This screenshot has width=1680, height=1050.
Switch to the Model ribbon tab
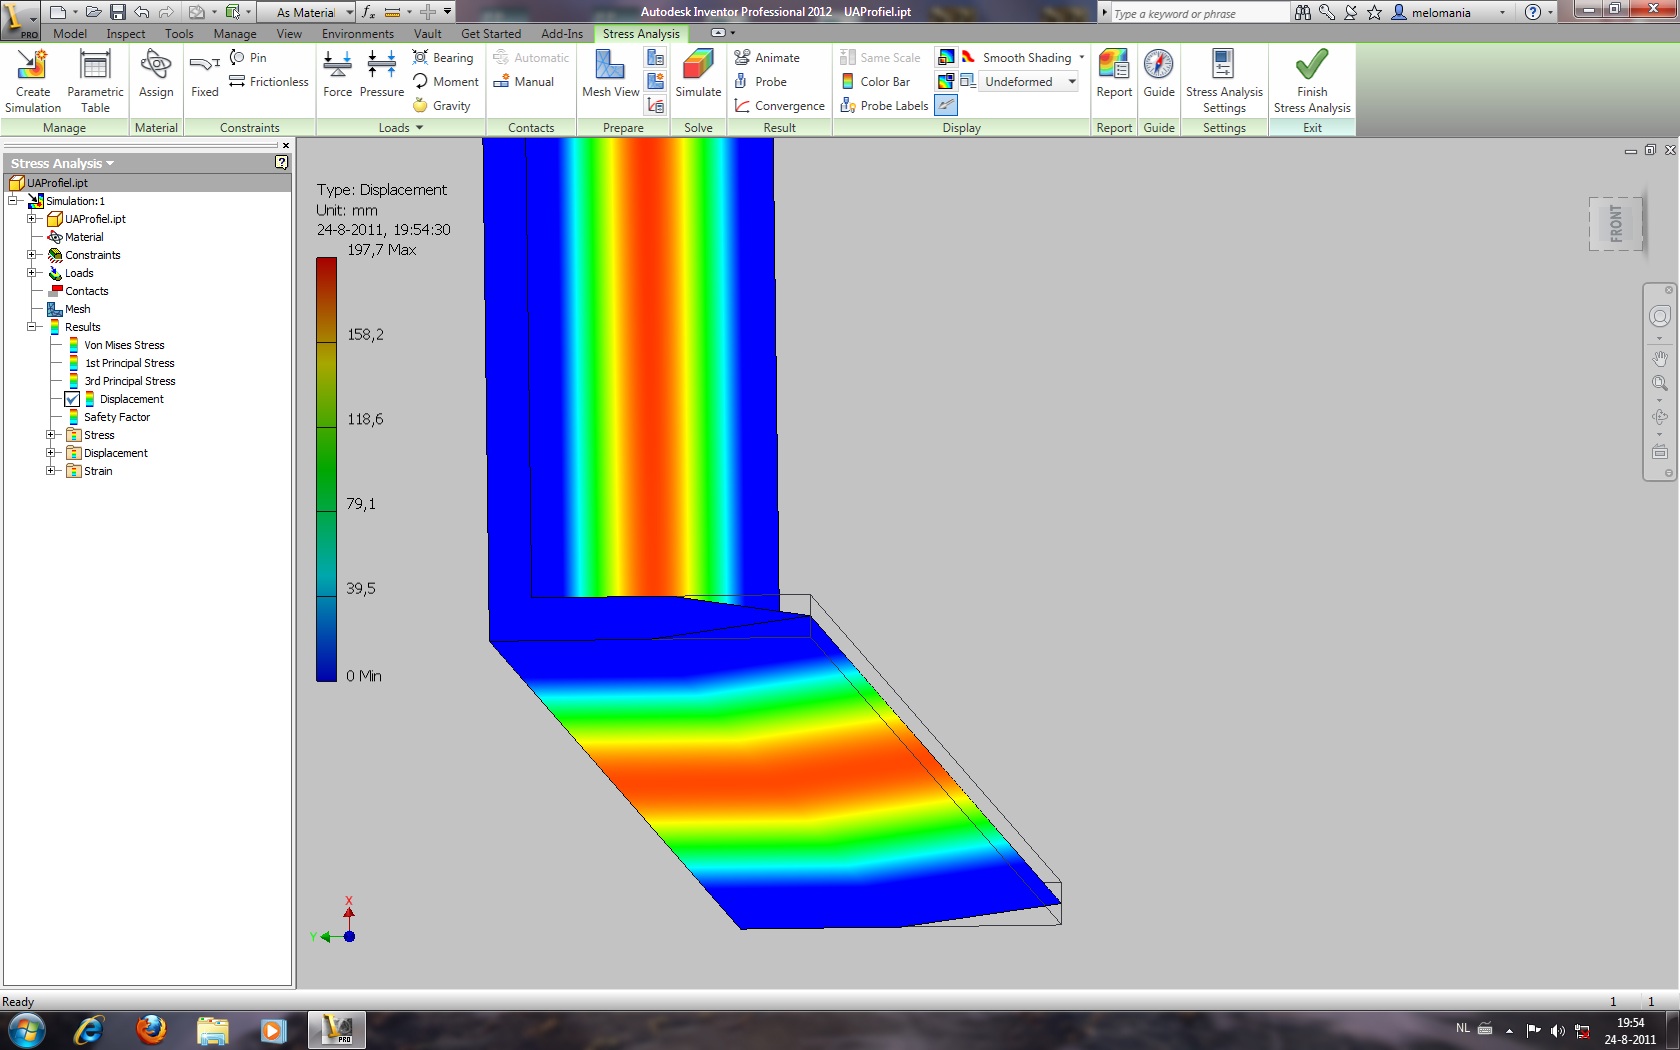pos(70,33)
